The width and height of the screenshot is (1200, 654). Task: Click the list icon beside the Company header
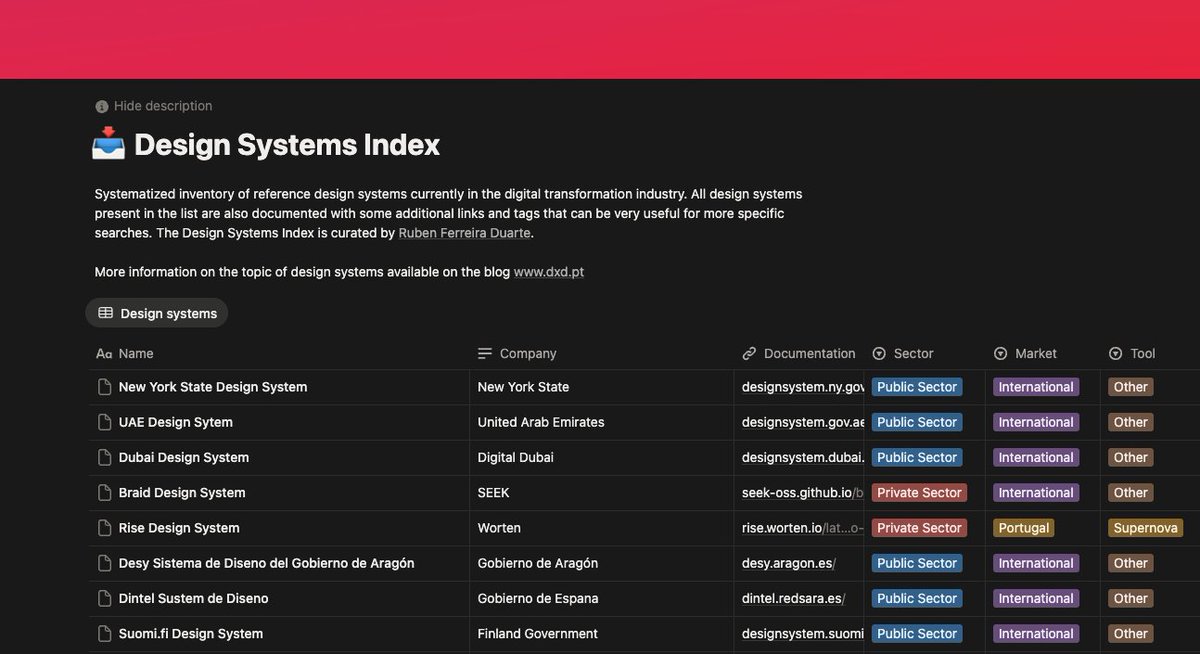483,353
